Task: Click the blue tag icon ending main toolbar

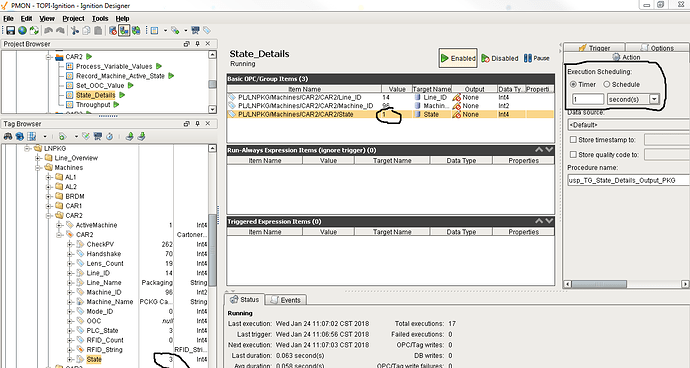Action: (x=206, y=30)
